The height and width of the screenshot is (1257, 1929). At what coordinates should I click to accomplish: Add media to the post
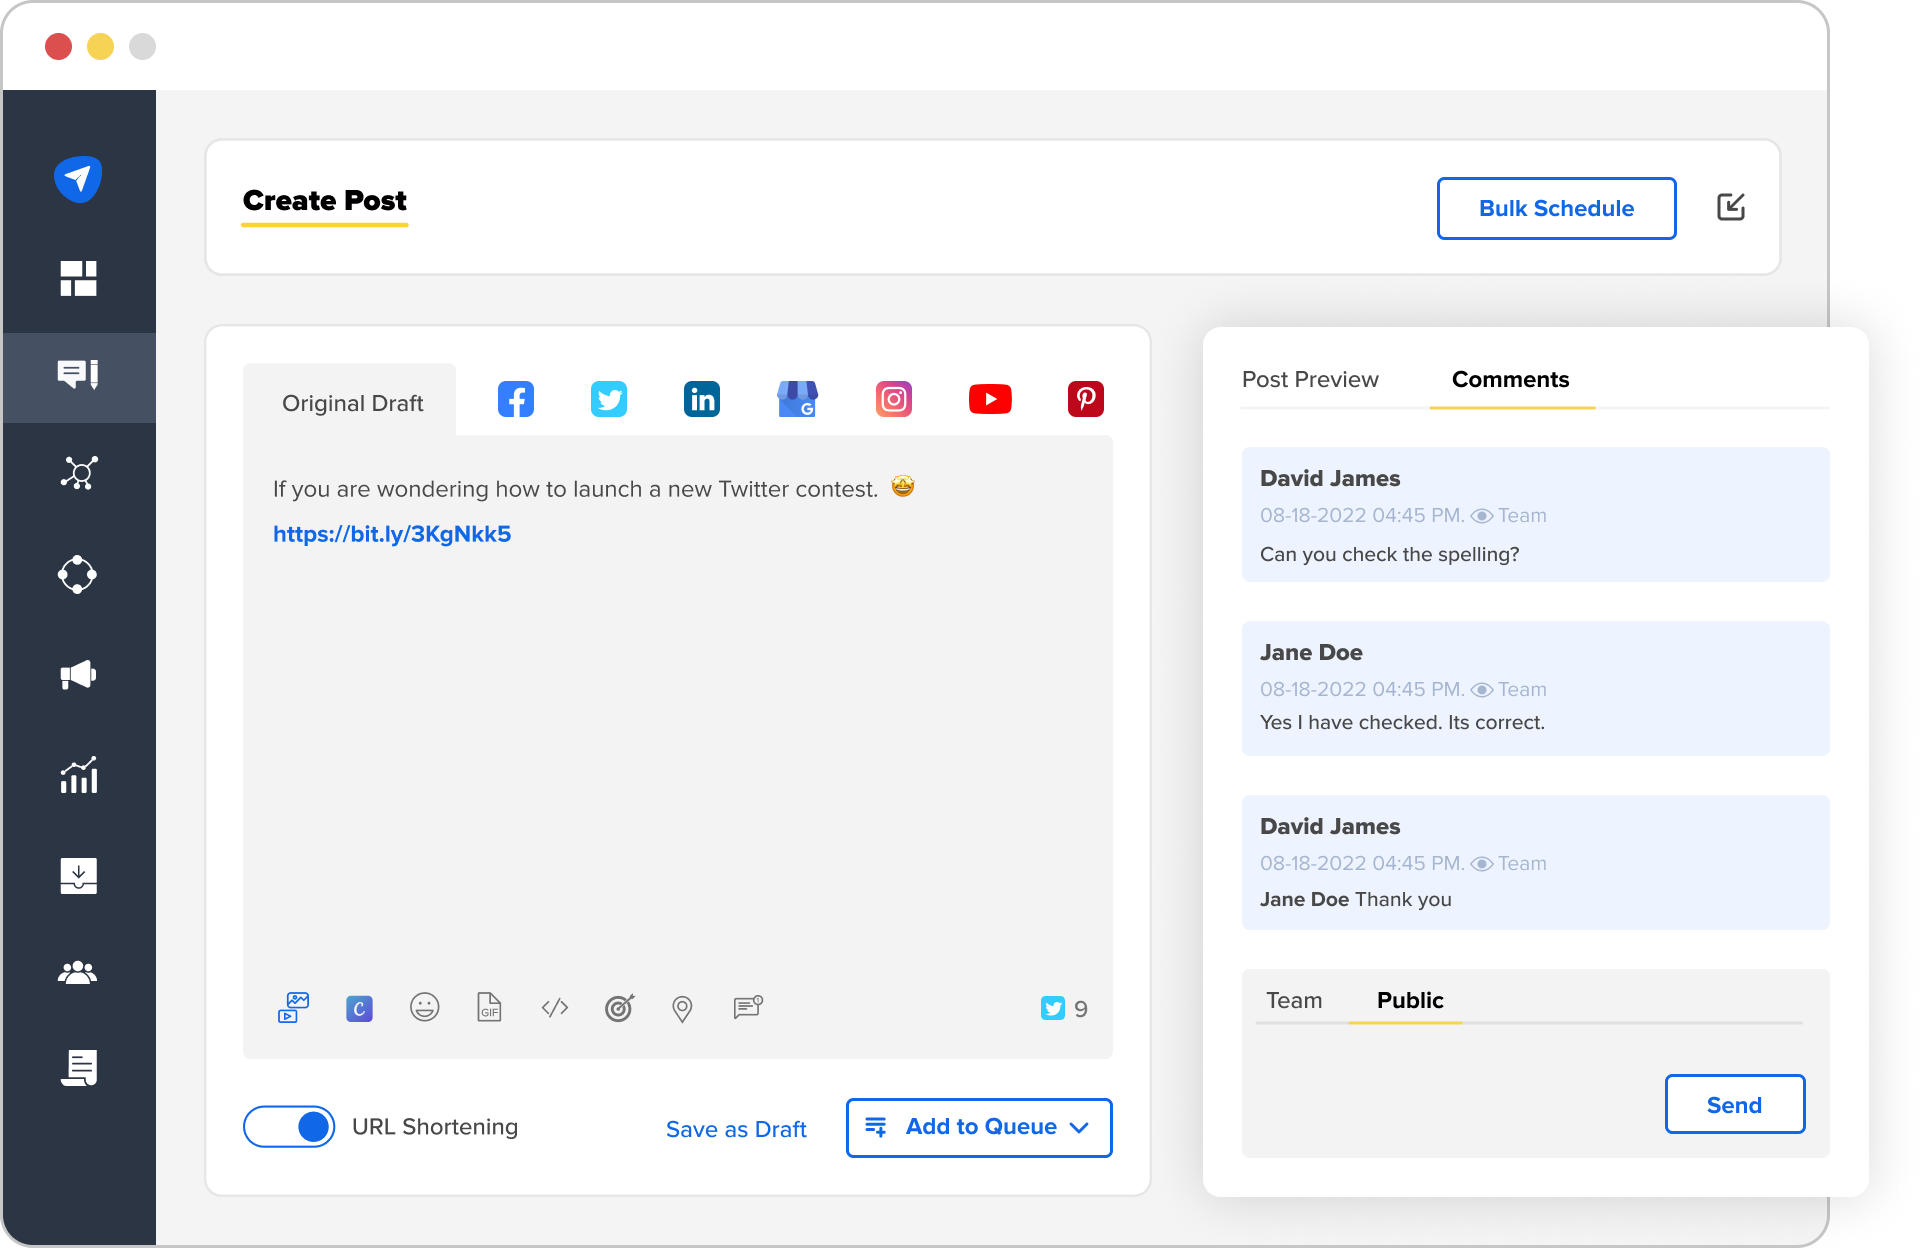[x=292, y=1008]
